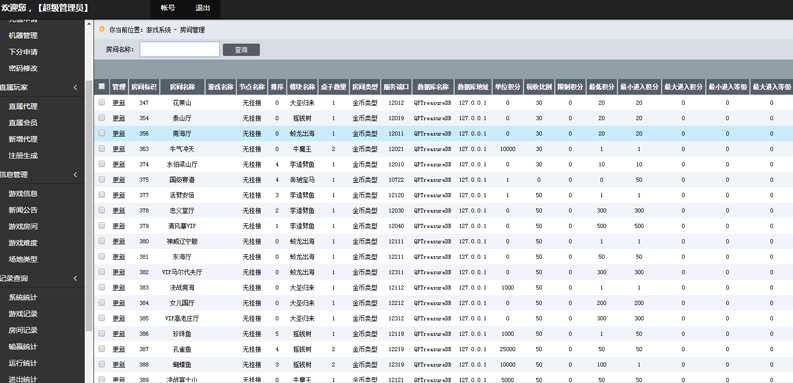This screenshot has width=793, height=383.
Task: Open the 更新 link for room 347
Action: click(118, 103)
